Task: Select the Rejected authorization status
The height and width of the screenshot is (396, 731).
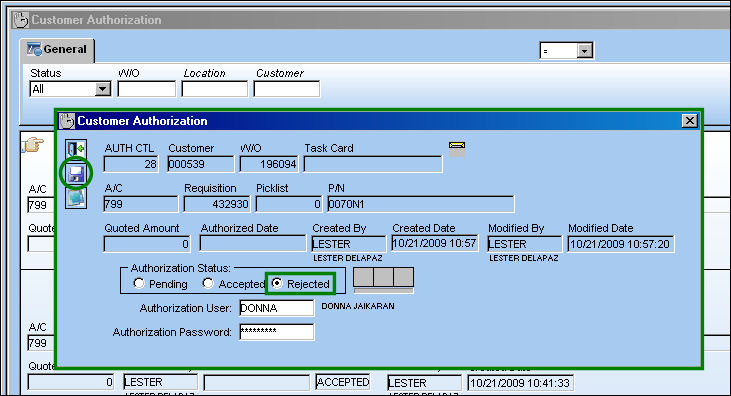Action: pyautogui.click(x=277, y=283)
